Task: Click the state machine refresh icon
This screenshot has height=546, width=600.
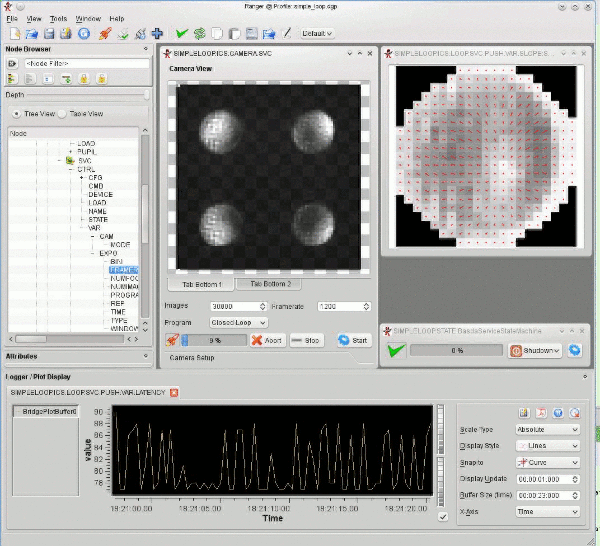Action: 575,350
